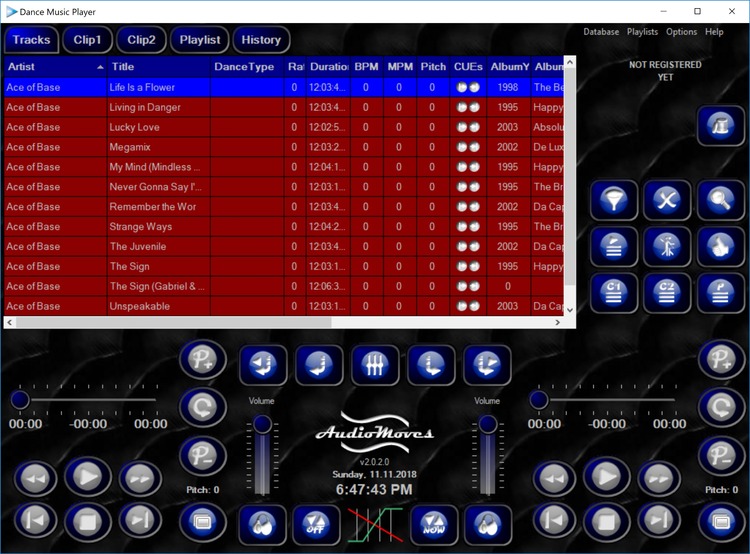750x554 pixels.
Task: Add track to the C2 list icon
Action: click(x=667, y=293)
